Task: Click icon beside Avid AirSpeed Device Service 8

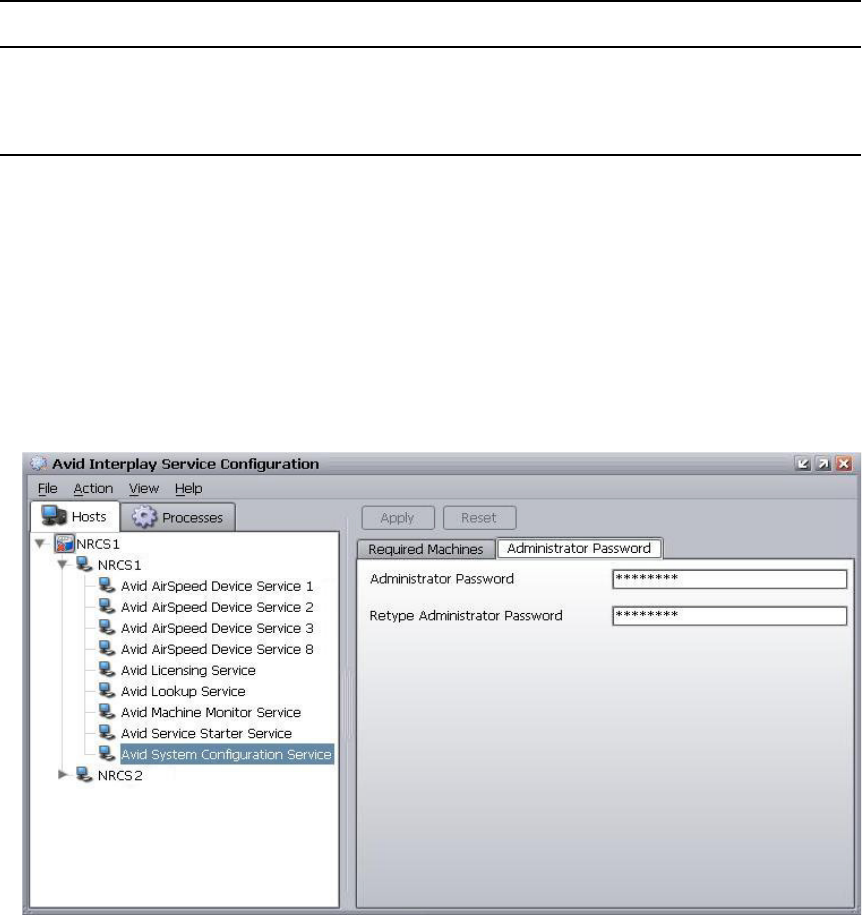Action: tap(106, 648)
